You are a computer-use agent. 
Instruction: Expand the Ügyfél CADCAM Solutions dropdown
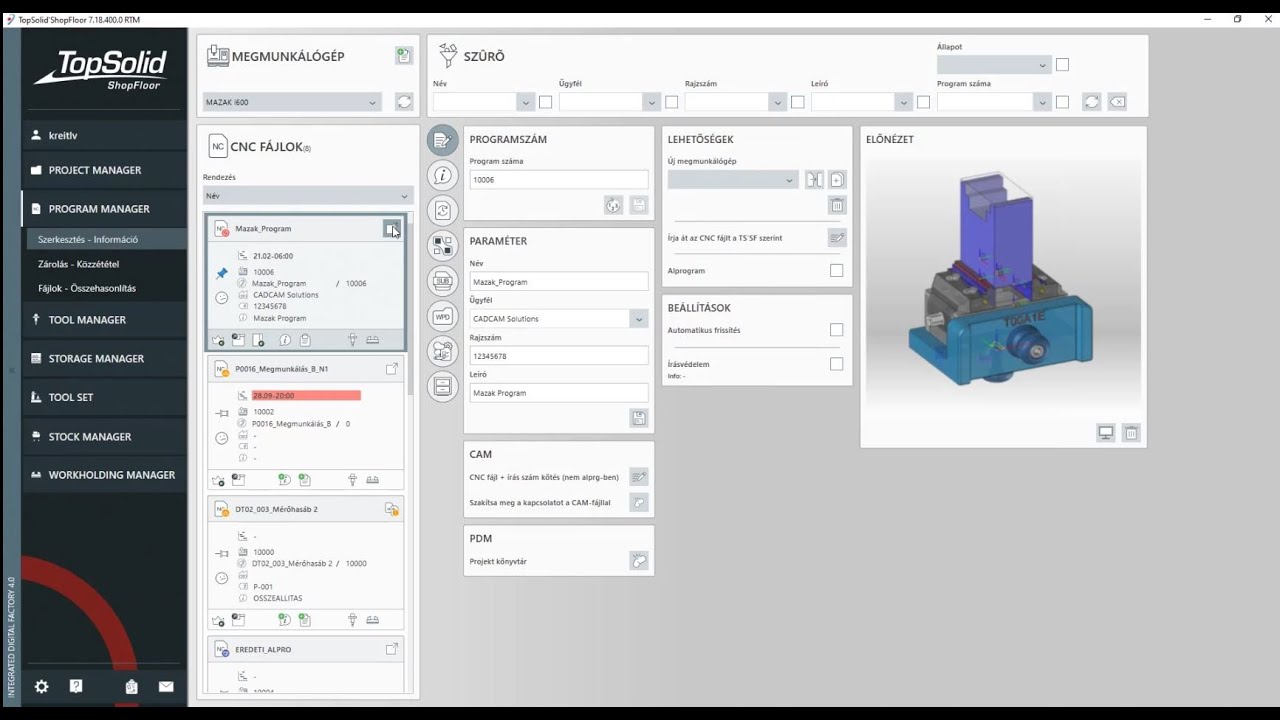click(x=638, y=319)
